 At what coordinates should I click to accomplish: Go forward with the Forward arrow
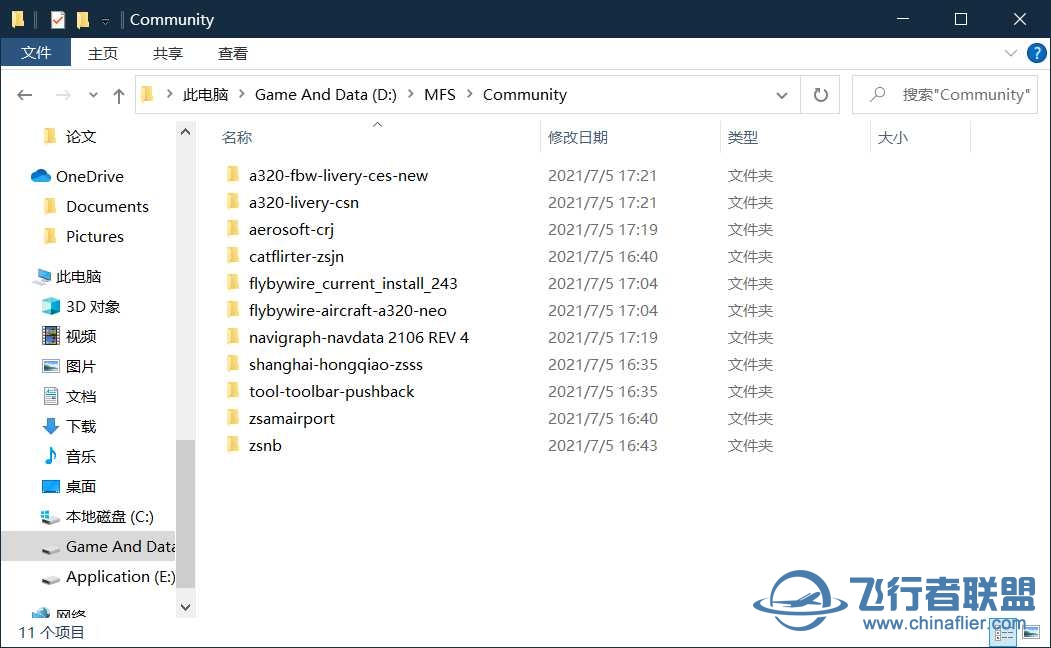(63, 95)
